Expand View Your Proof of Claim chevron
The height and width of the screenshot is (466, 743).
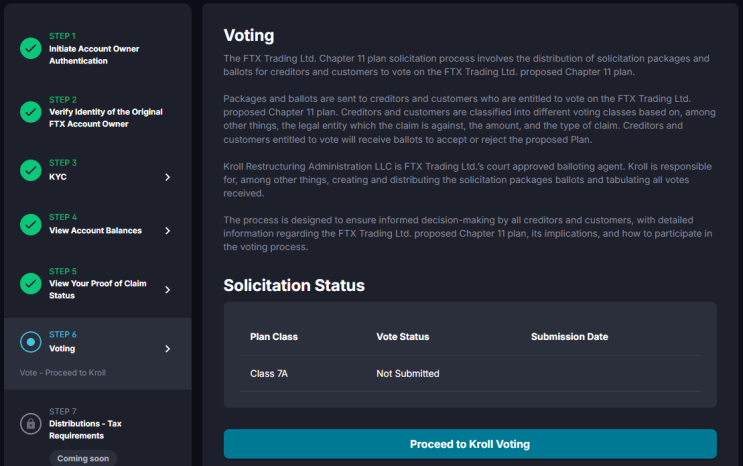click(x=167, y=290)
